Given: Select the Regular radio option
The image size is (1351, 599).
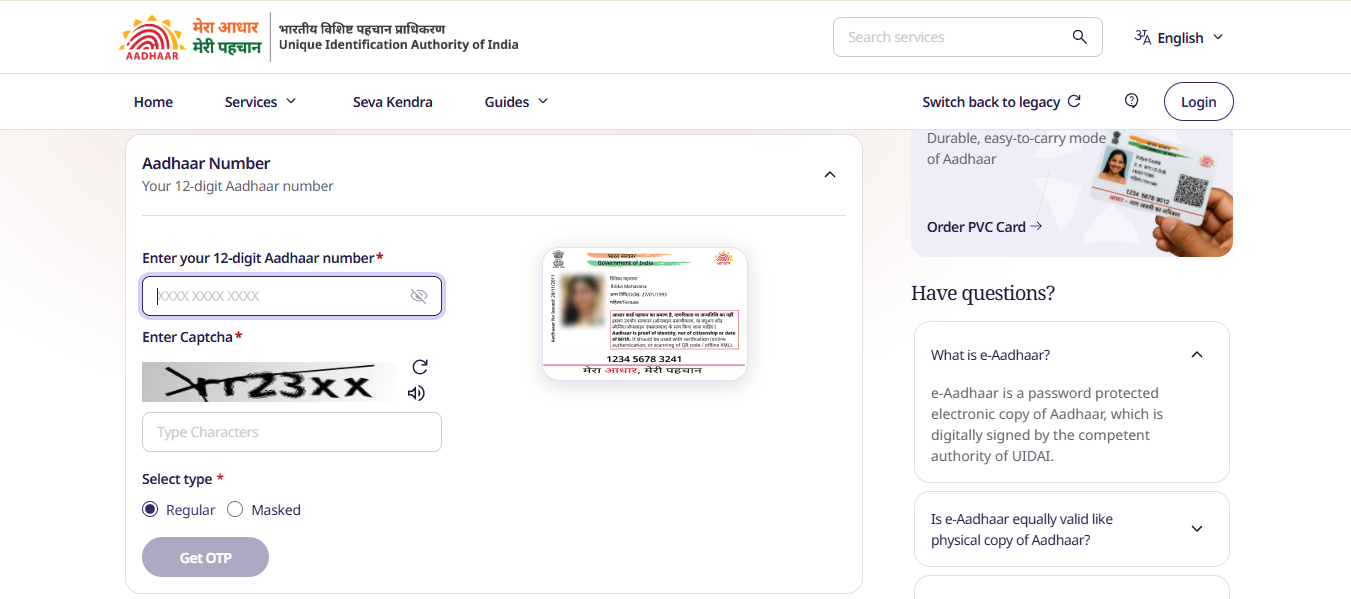Looking at the screenshot, I should pos(150,509).
